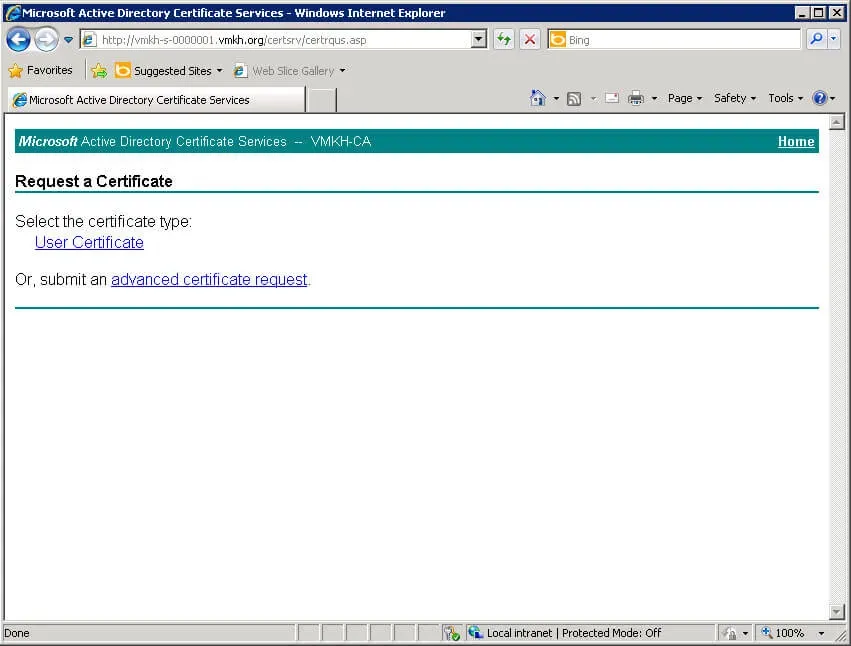The height and width of the screenshot is (646, 851).
Task: Click the status bar pop-up blocker icon
Action: [x=451, y=632]
